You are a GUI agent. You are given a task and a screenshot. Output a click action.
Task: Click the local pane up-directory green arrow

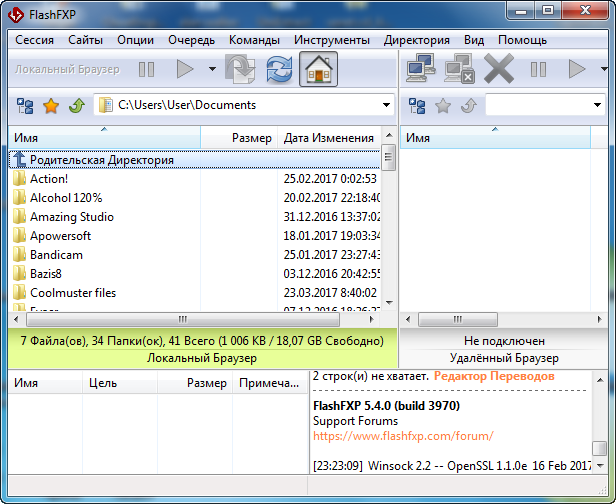point(76,105)
